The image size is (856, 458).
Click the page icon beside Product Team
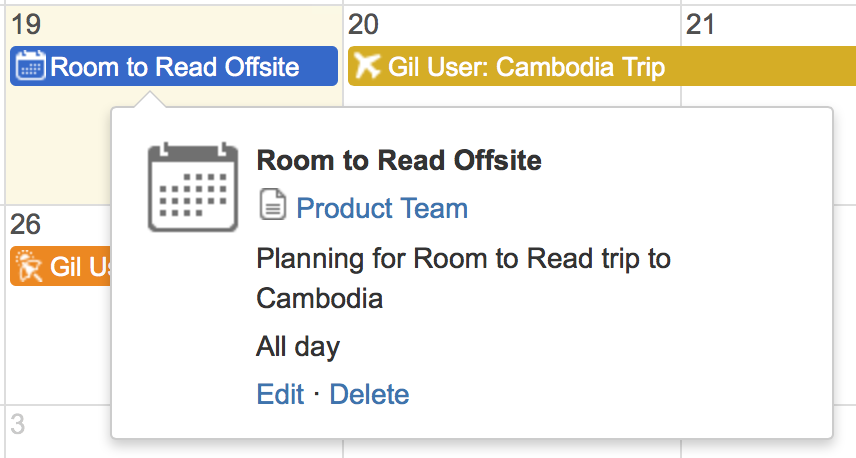(272, 208)
